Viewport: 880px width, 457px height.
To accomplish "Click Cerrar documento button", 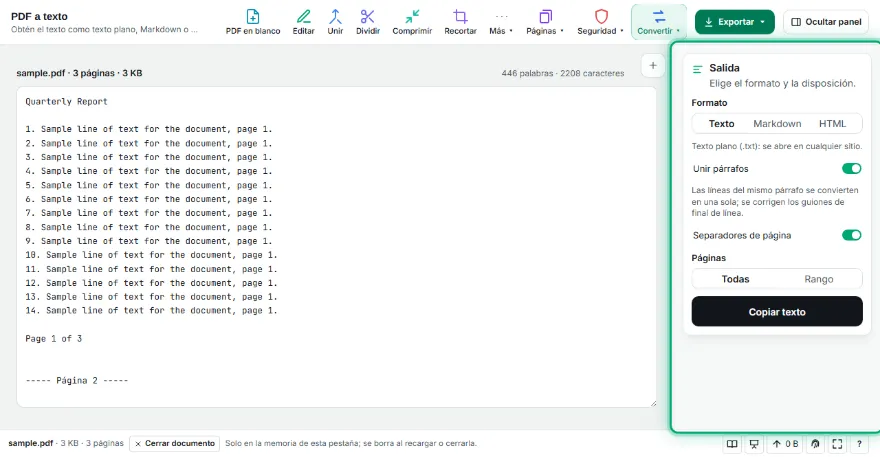I will pos(175,444).
